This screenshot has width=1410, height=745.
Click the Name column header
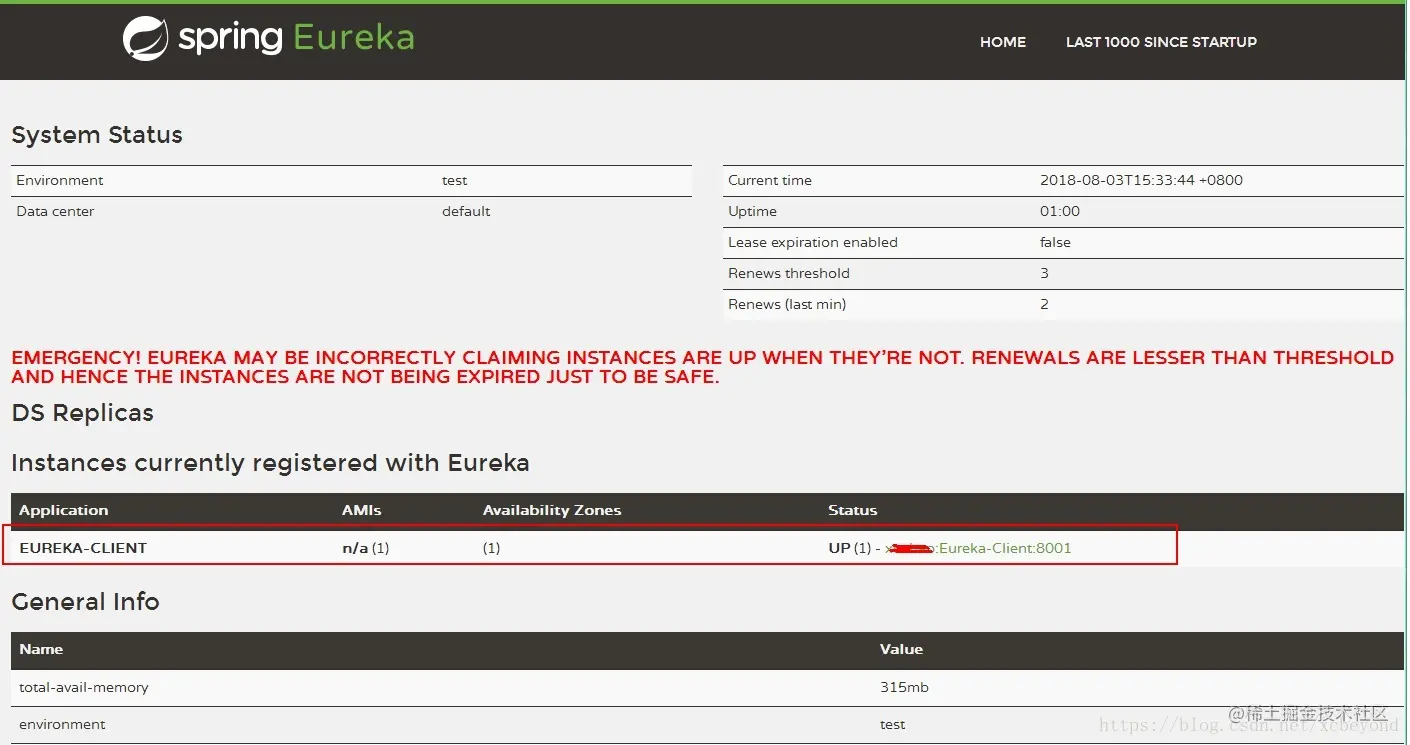coord(41,650)
